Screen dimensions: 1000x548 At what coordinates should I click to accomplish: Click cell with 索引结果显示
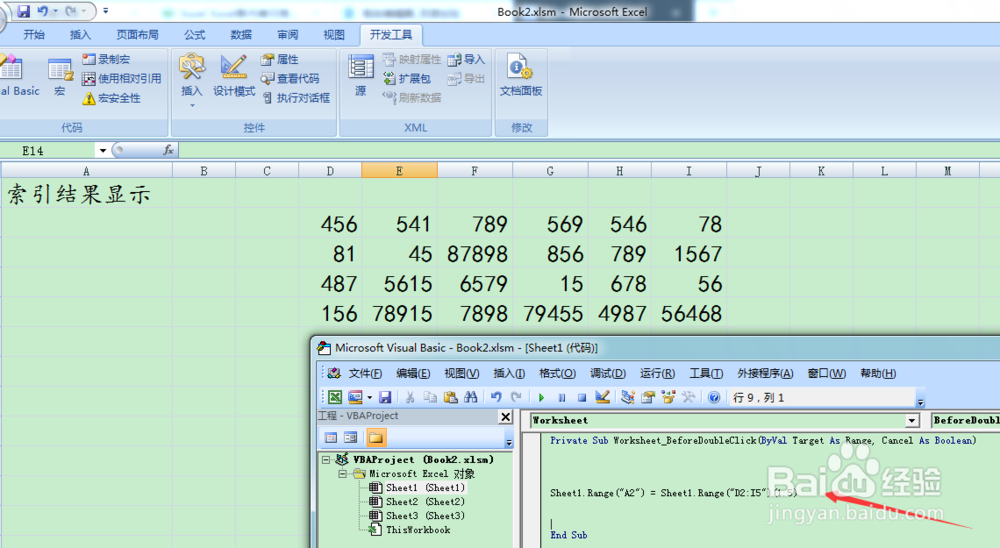pos(87,193)
